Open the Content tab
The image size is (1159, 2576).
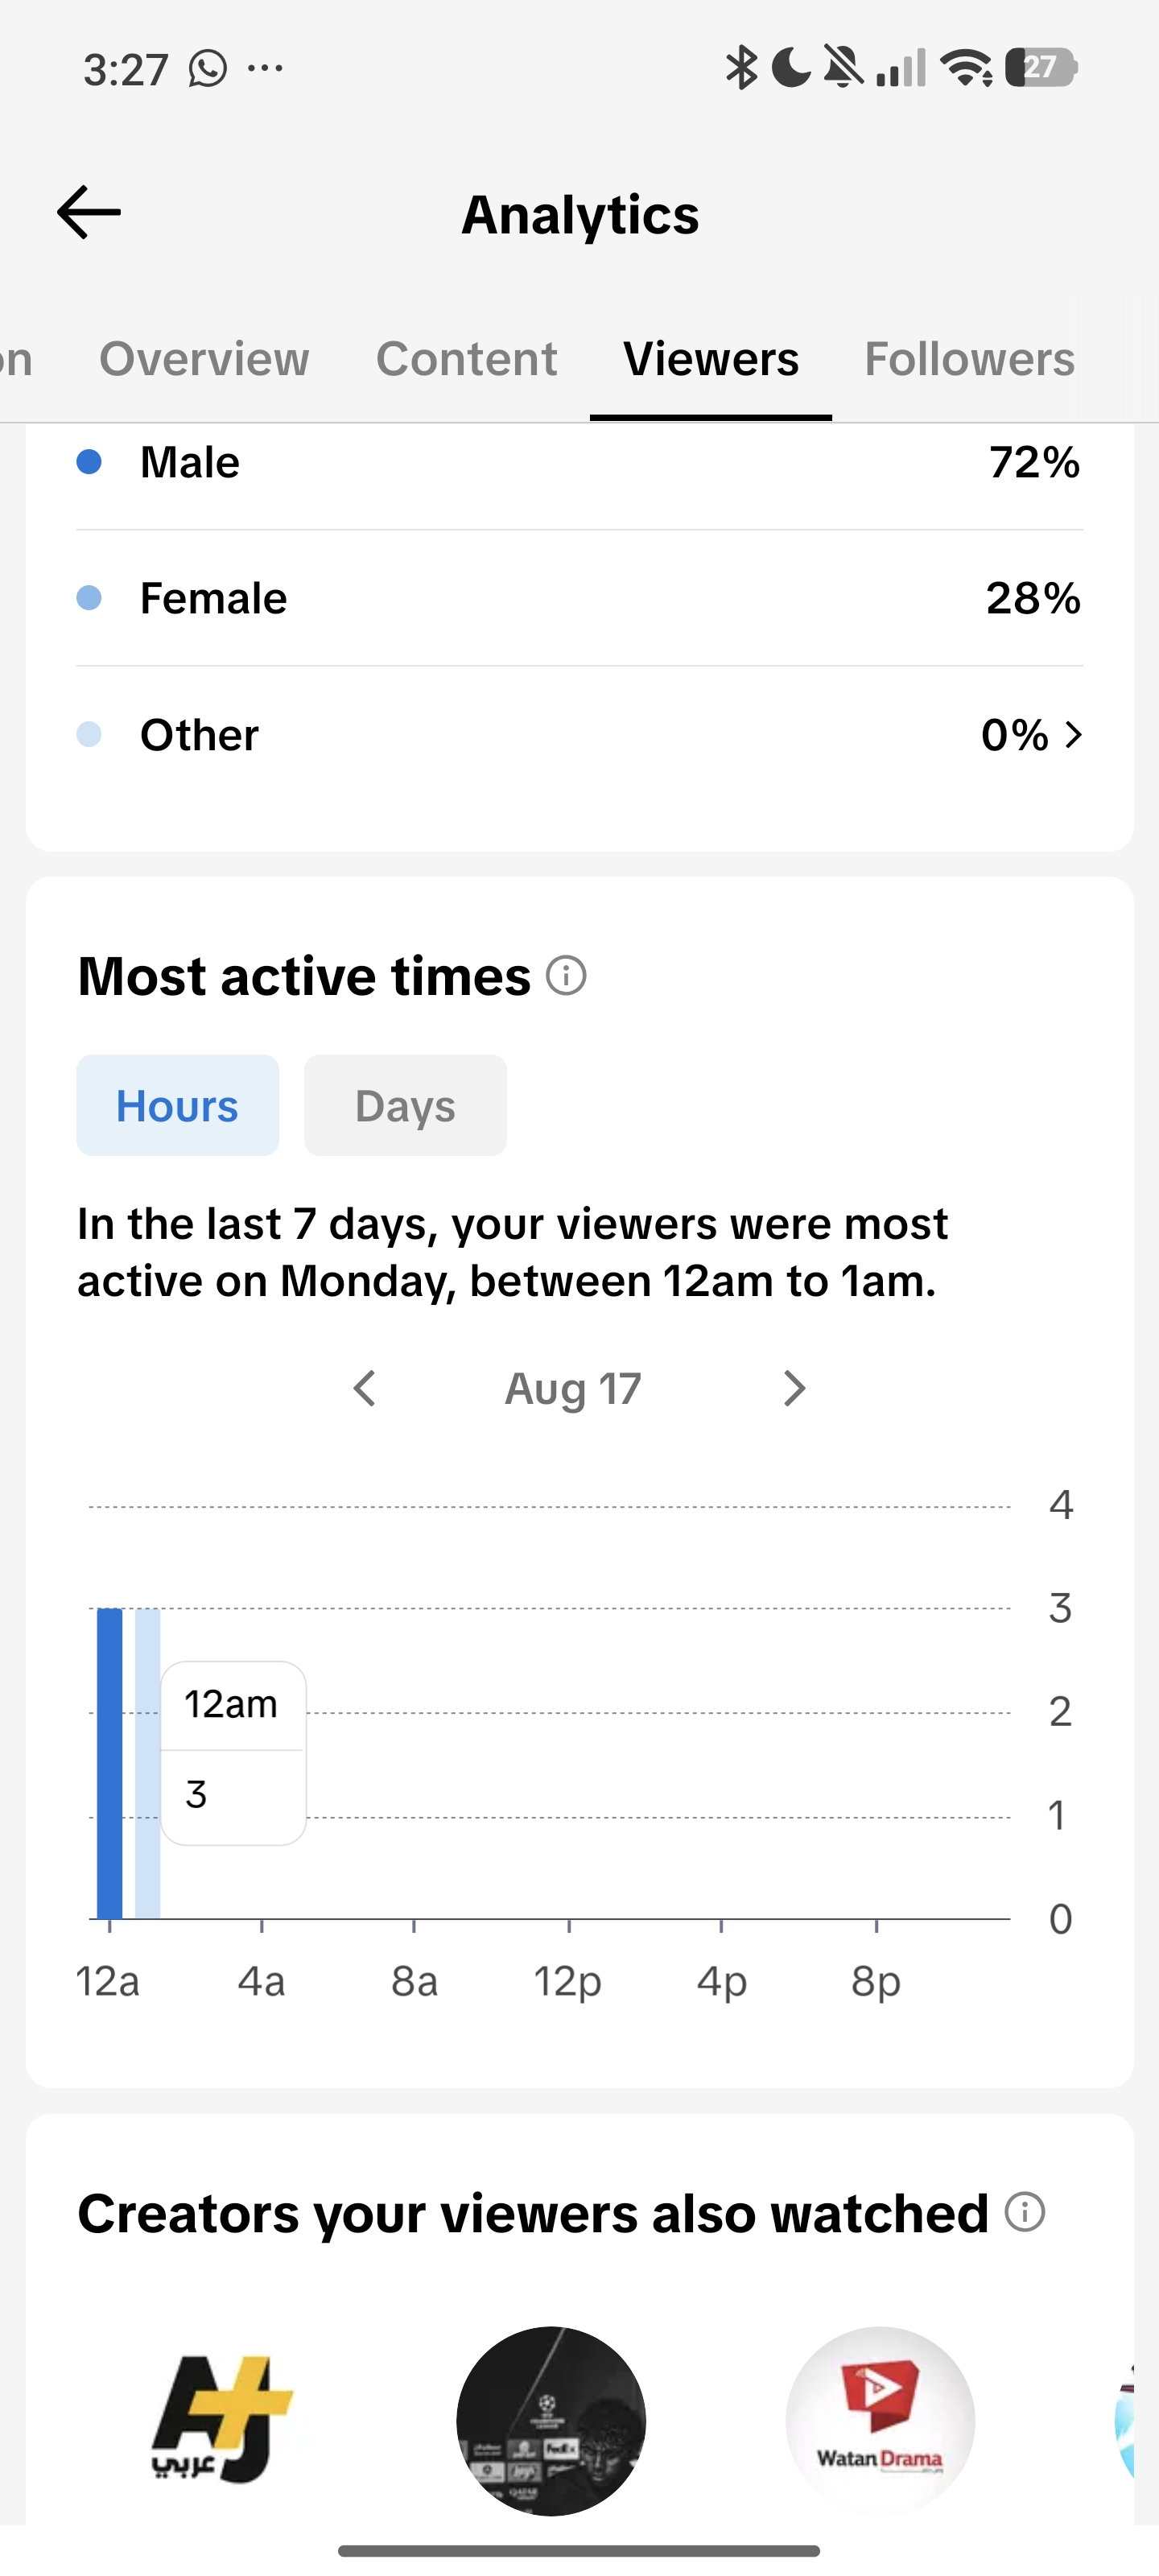(466, 359)
